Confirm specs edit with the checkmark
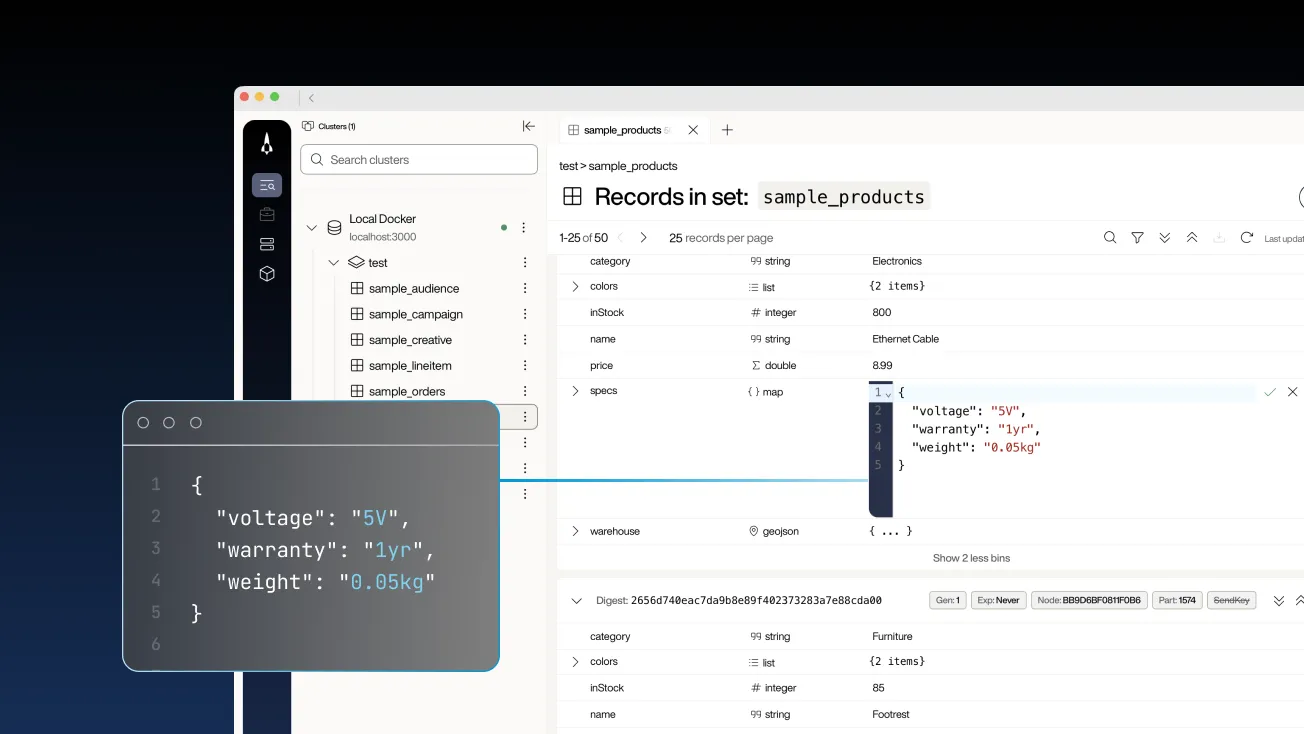 [x=1271, y=392]
